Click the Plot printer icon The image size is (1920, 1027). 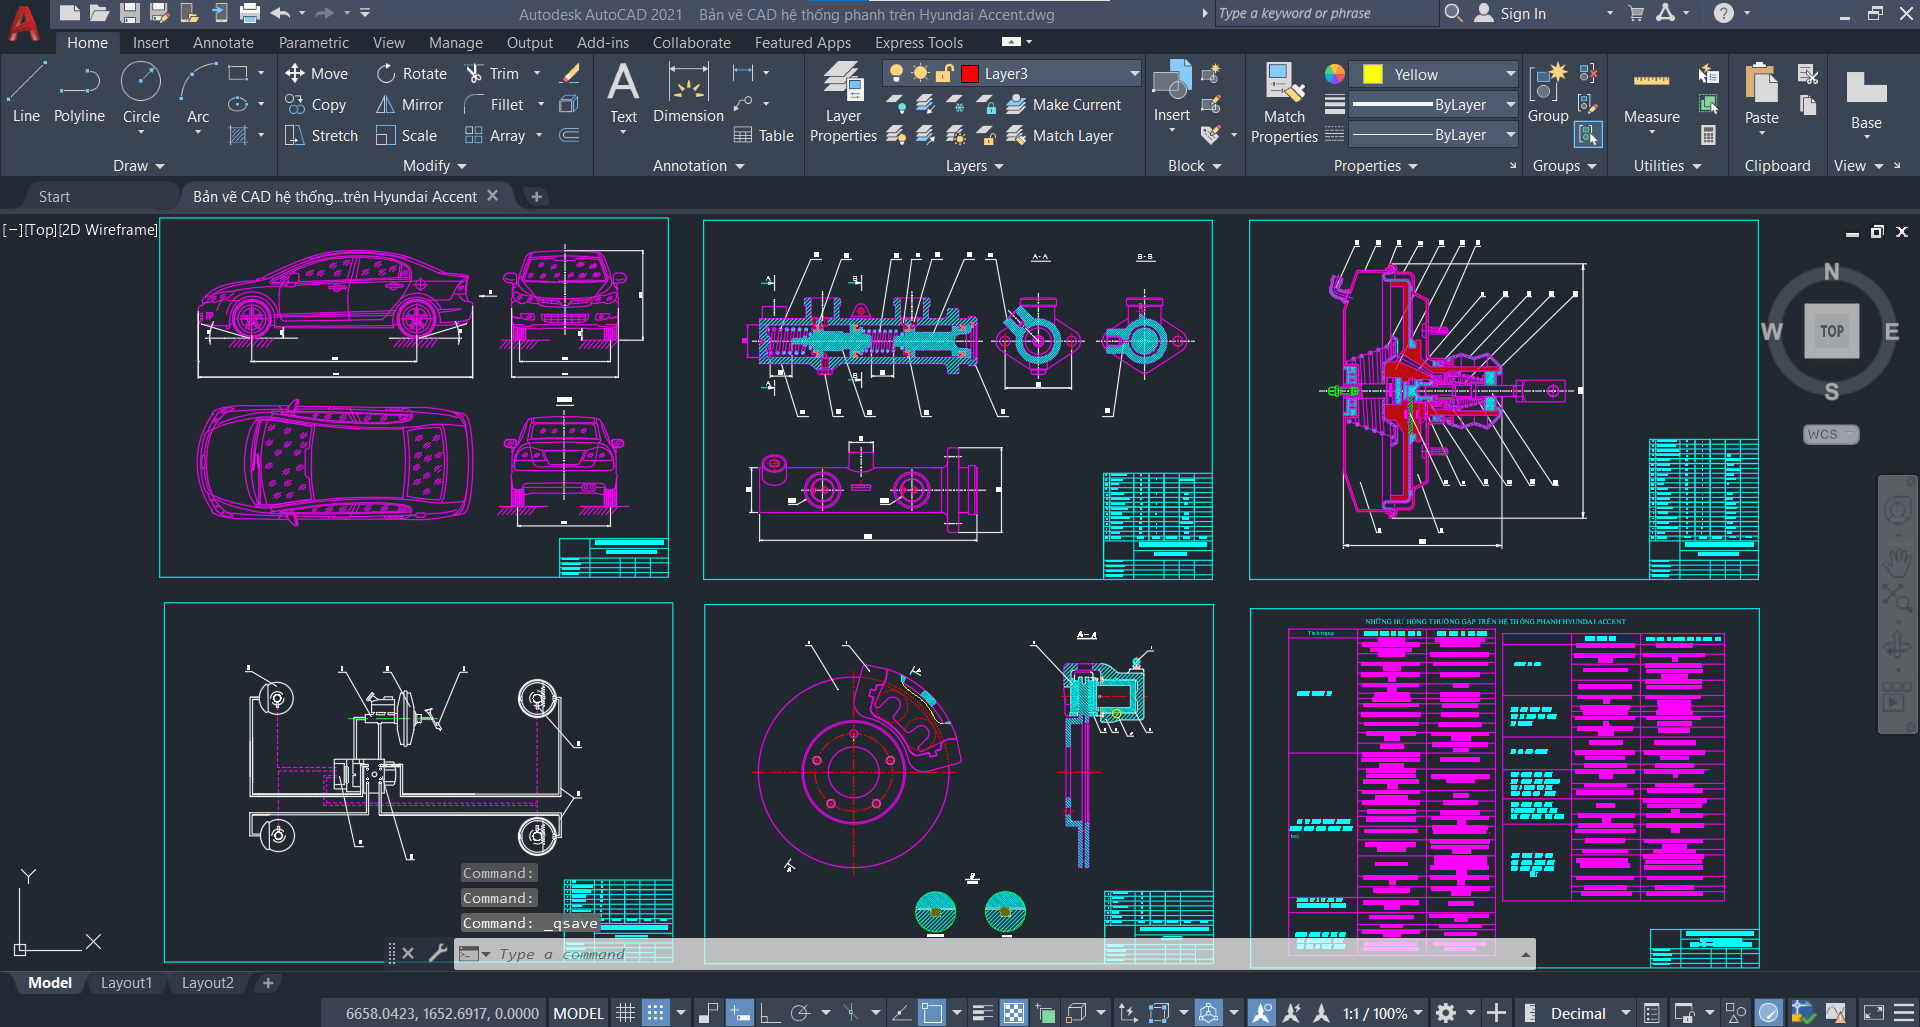point(250,13)
